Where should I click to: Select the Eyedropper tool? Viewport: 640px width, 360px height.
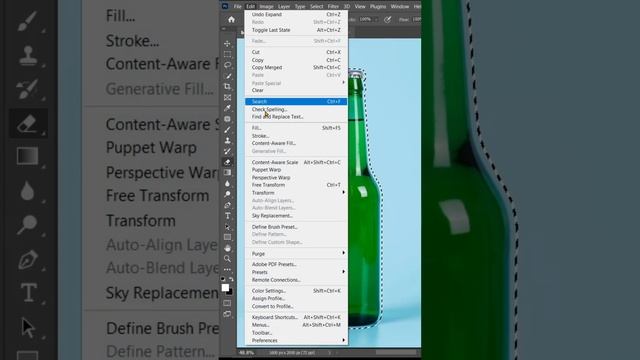[227, 108]
